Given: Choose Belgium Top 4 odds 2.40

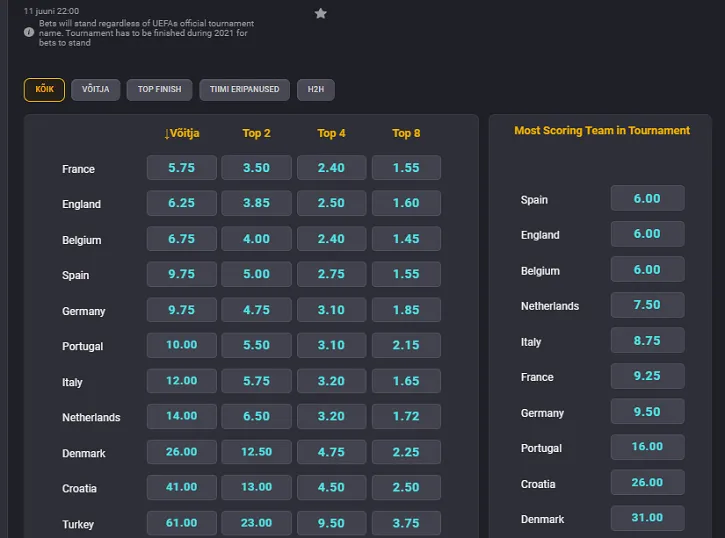Looking at the screenshot, I should (331, 239).
